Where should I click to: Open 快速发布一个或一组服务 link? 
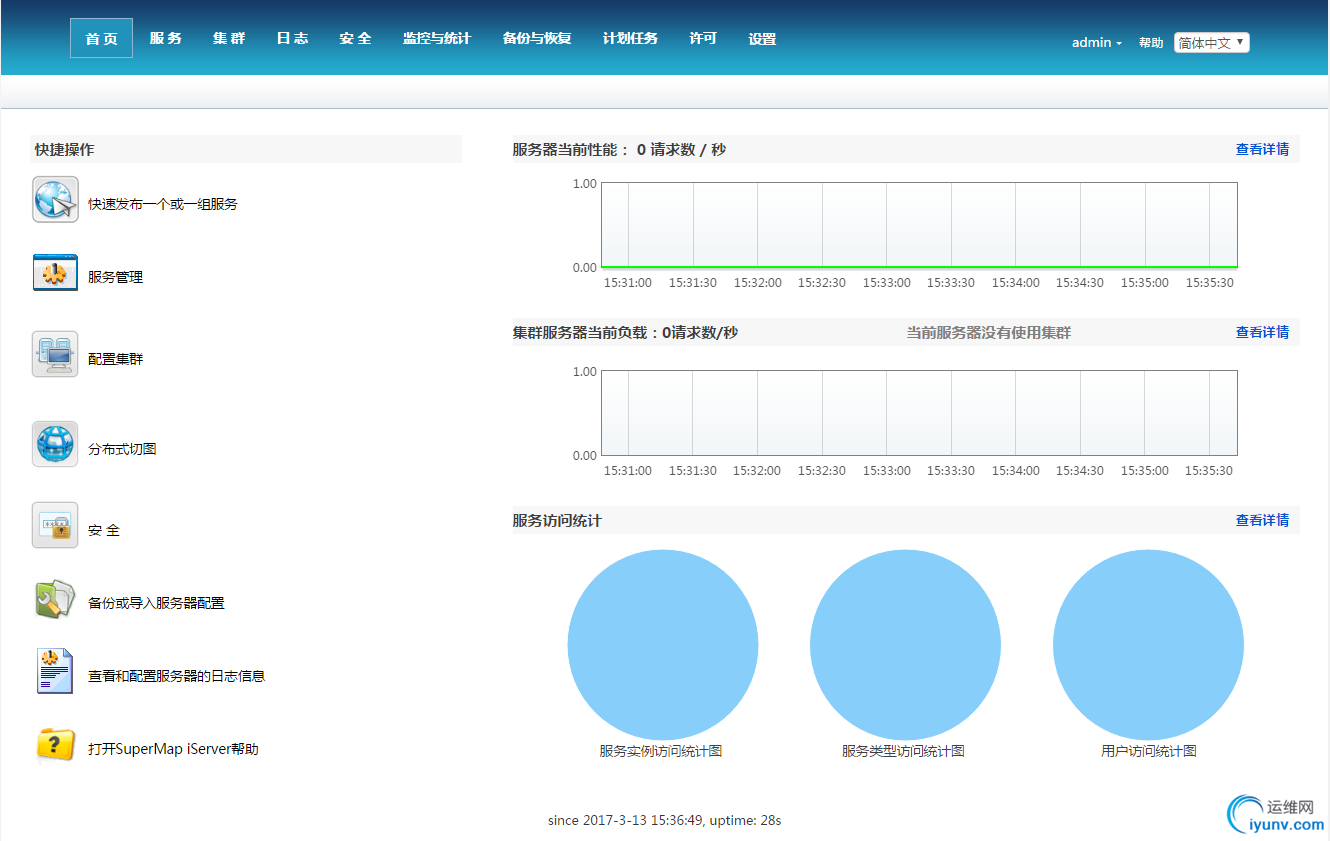point(163,204)
